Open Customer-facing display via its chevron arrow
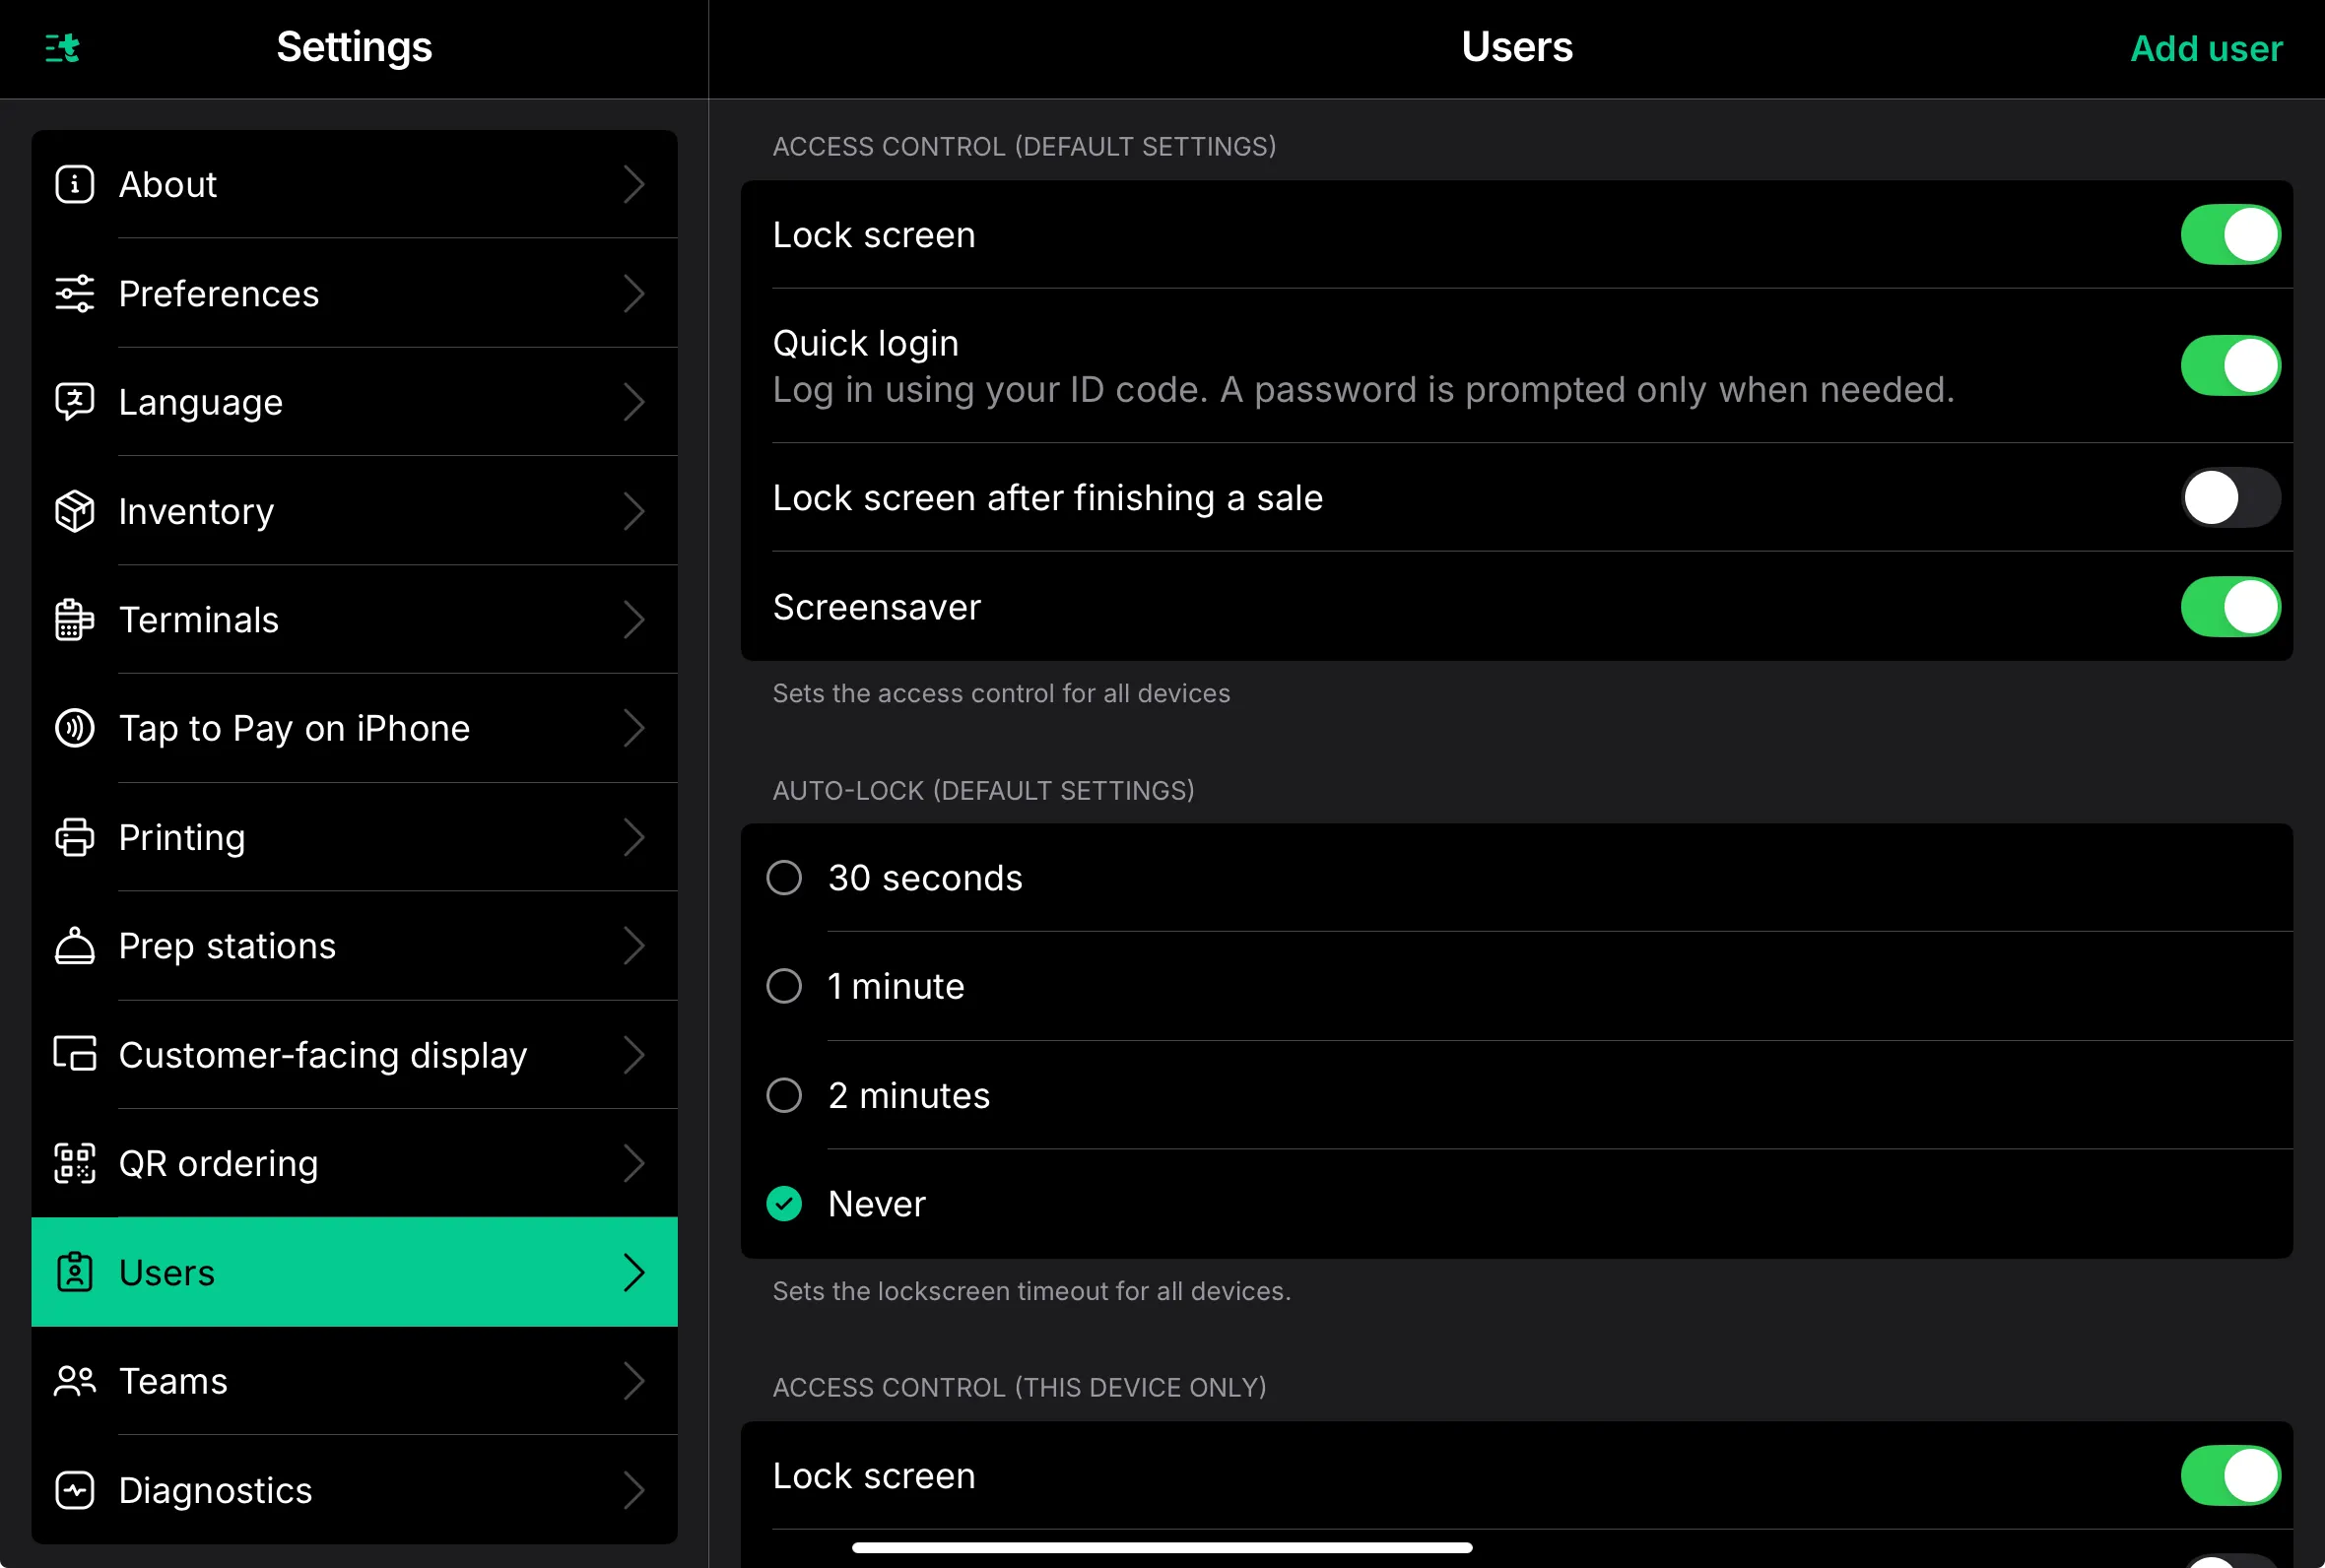The image size is (2325, 1568). (634, 1055)
